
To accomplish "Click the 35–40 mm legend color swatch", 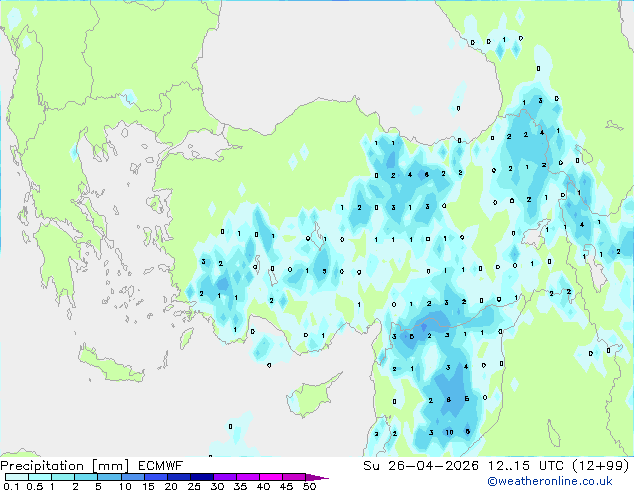I will [x=247, y=477].
